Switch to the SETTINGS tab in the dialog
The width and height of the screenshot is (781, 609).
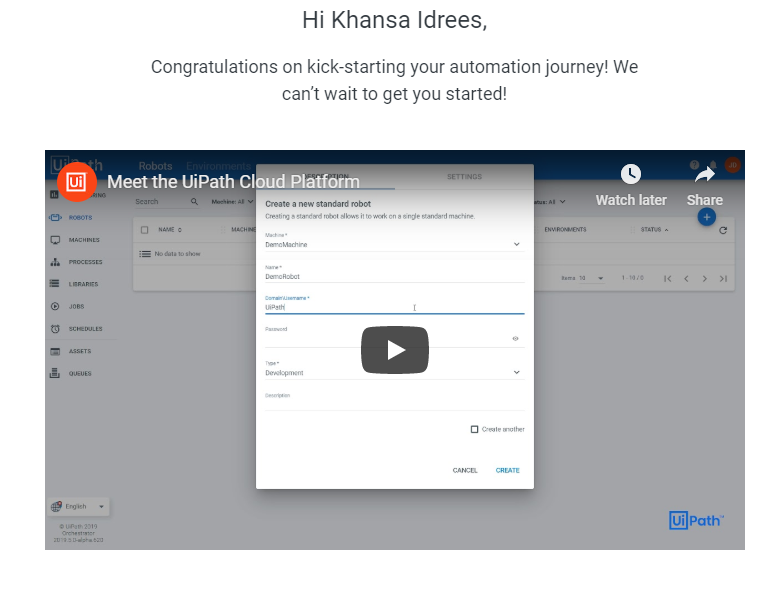[464, 177]
